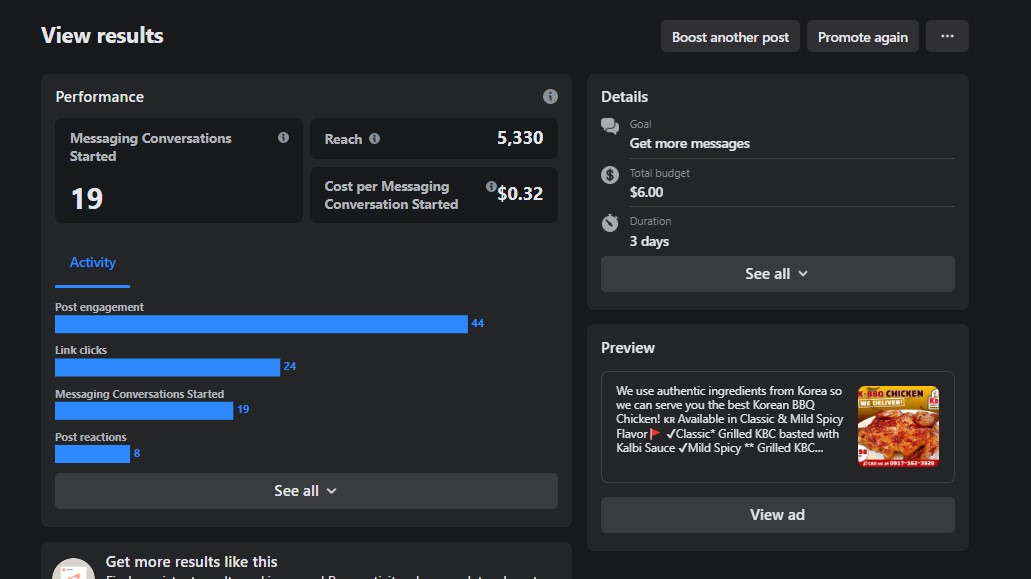1031x579 pixels.
Task: Expand See all under Activity bars
Action: (x=306, y=491)
